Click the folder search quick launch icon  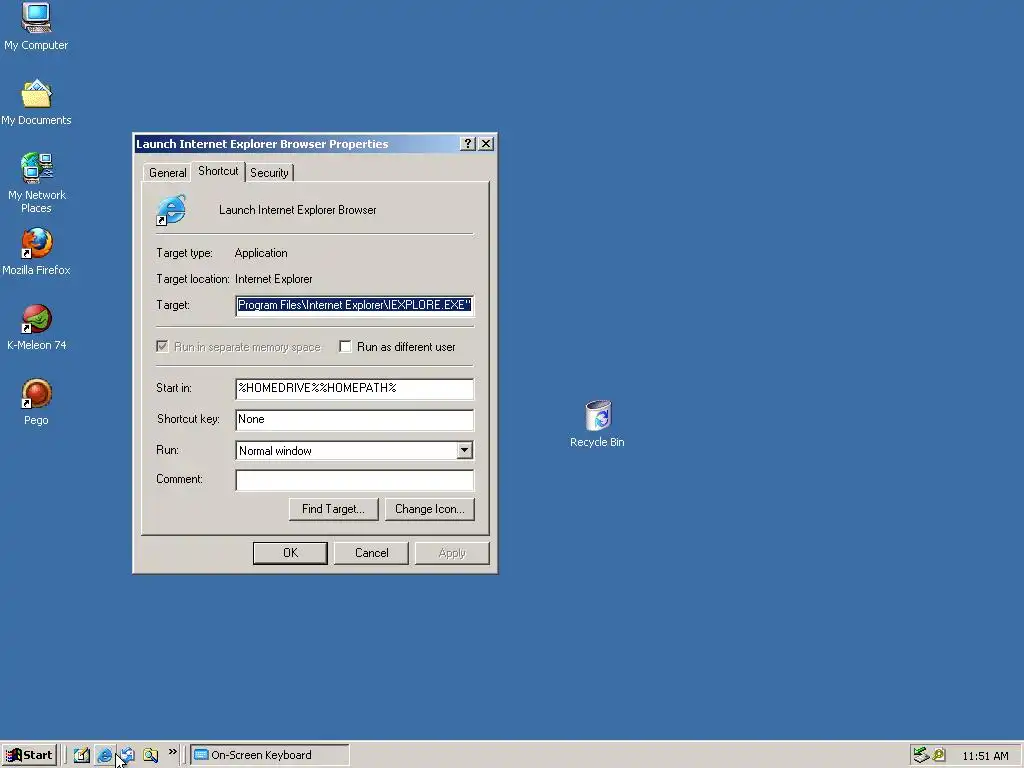[x=150, y=755]
